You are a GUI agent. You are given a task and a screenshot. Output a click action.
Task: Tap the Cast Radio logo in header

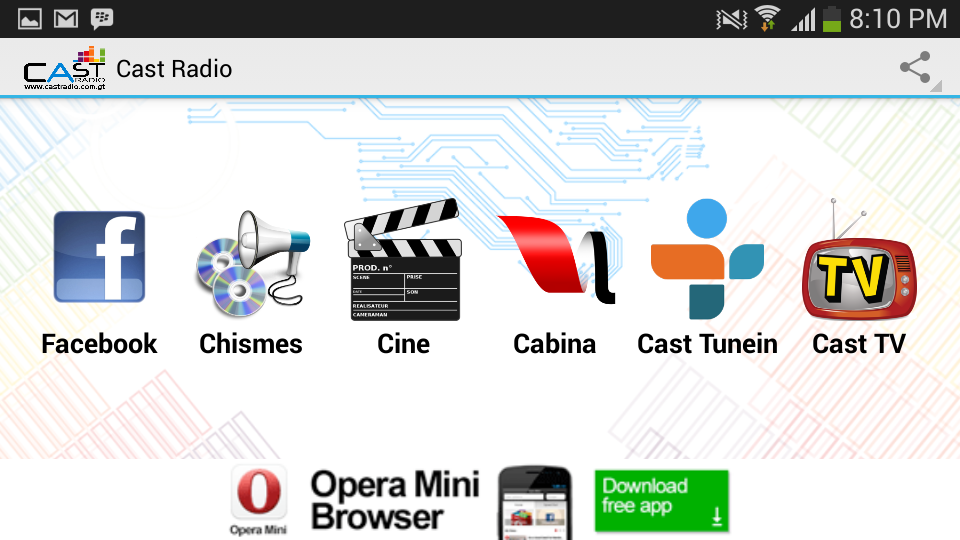[64, 68]
